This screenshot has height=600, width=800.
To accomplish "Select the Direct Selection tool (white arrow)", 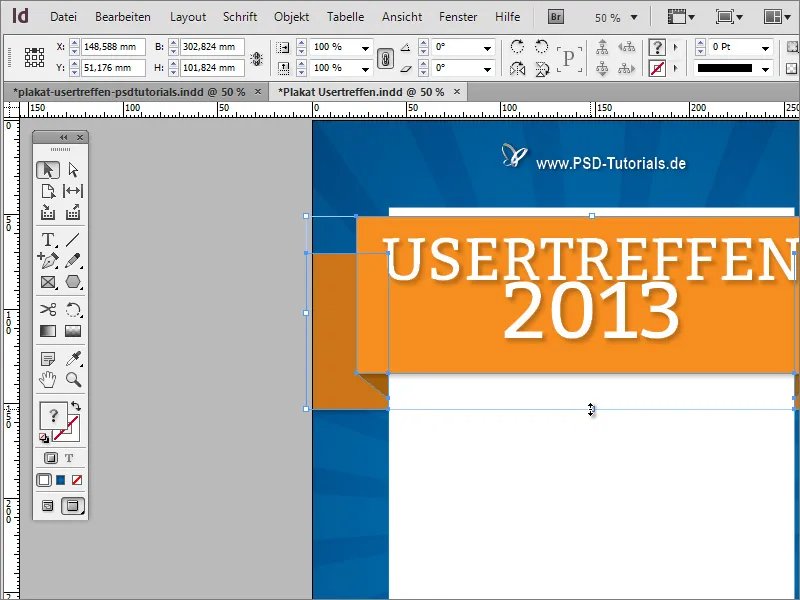I will pyautogui.click(x=73, y=170).
